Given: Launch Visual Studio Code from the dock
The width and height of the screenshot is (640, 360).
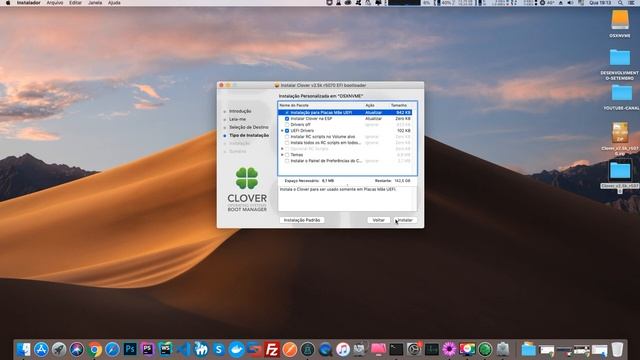Looking at the screenshot, I should (183, 349).
